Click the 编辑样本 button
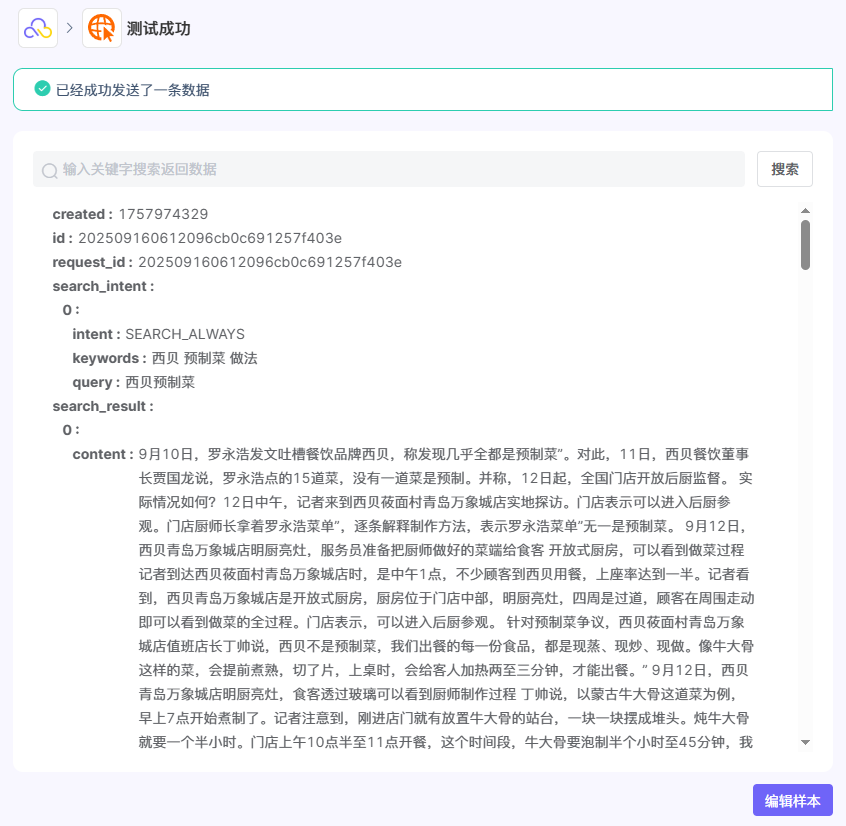This screenshot has width=846, height=826. tap(792, 800)
